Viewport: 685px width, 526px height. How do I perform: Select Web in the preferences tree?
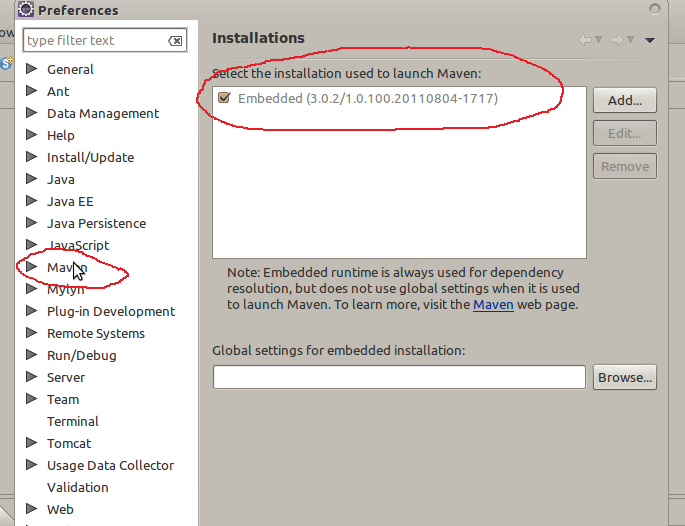point(60,509)
